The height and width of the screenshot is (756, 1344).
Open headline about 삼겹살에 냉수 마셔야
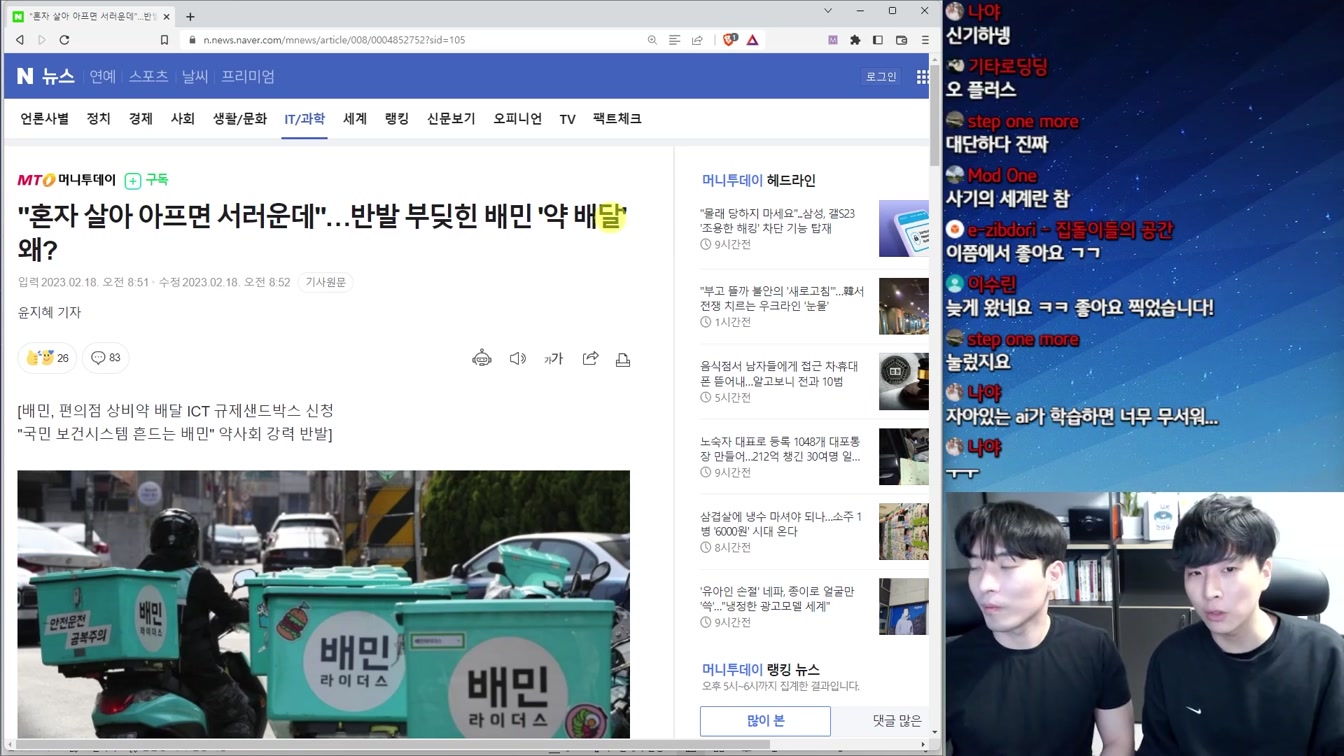click(x=781, y=524)
